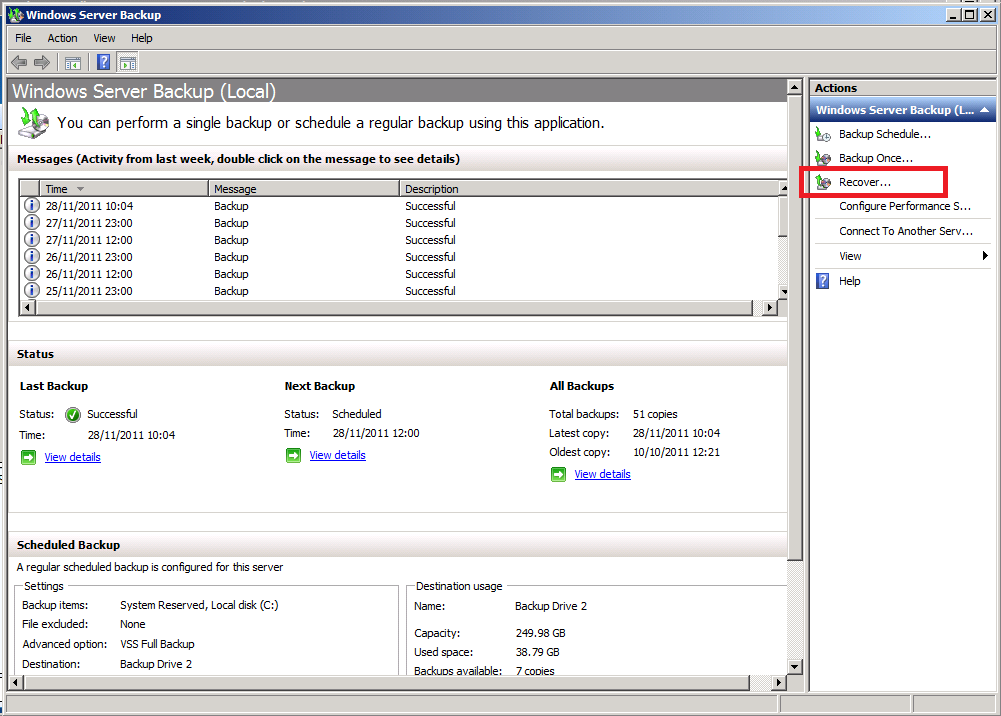1001x716 pixels.
Task: Toggle the show/hide action pane toolbar button
Action: click(127, 63)
